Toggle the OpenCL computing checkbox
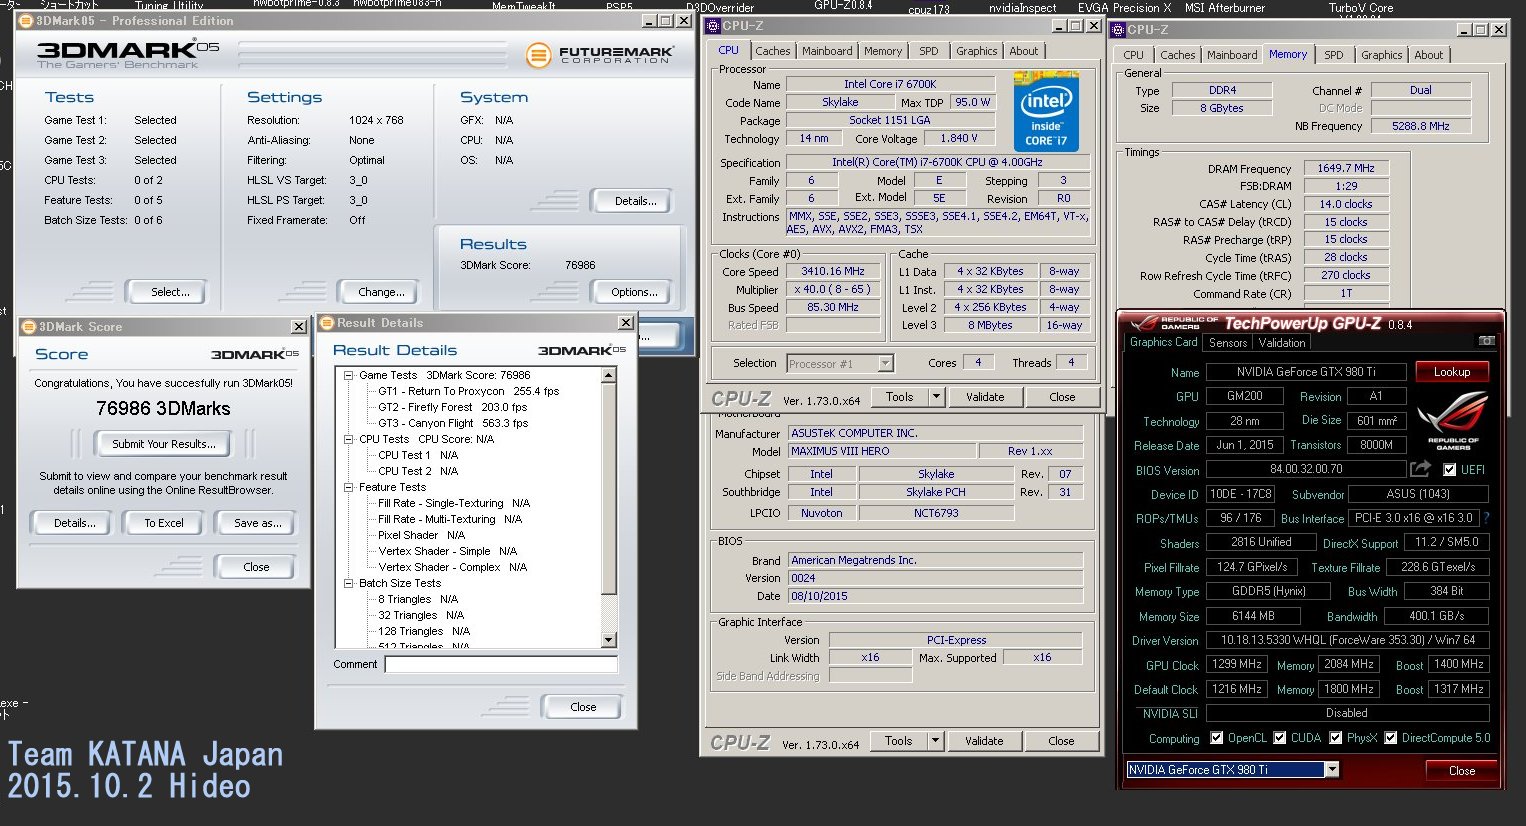1526x826 pixels. click(1216, 738)
